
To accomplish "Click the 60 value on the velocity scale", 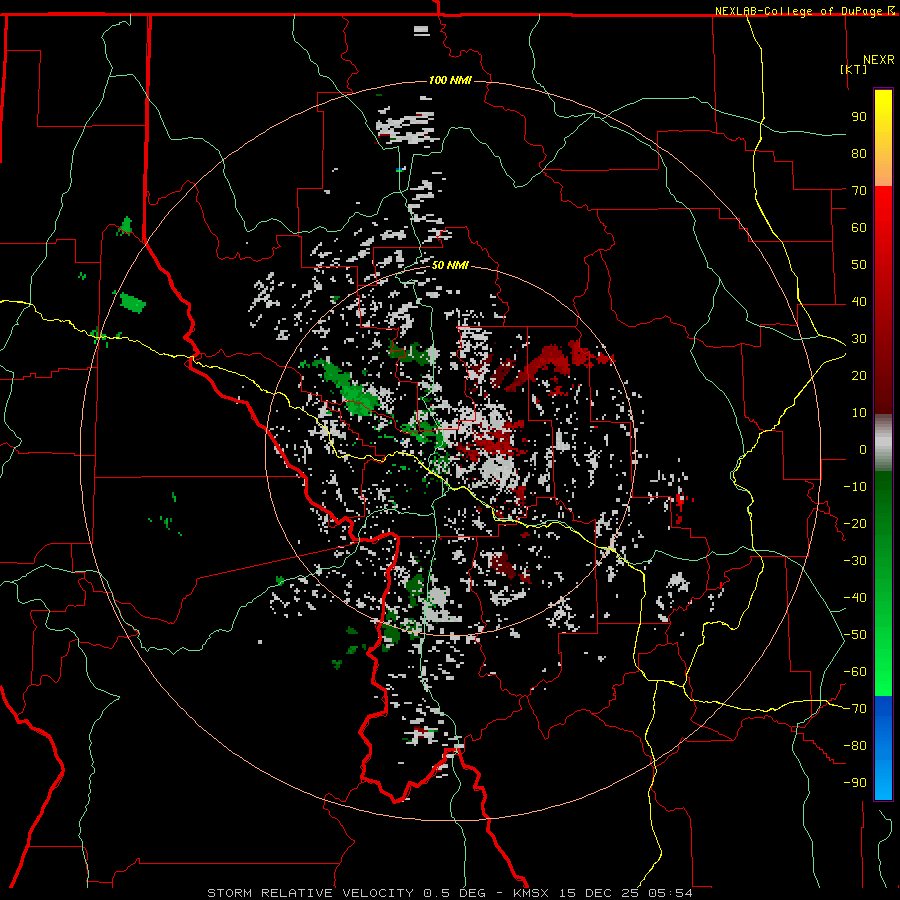I will (859, 228).
